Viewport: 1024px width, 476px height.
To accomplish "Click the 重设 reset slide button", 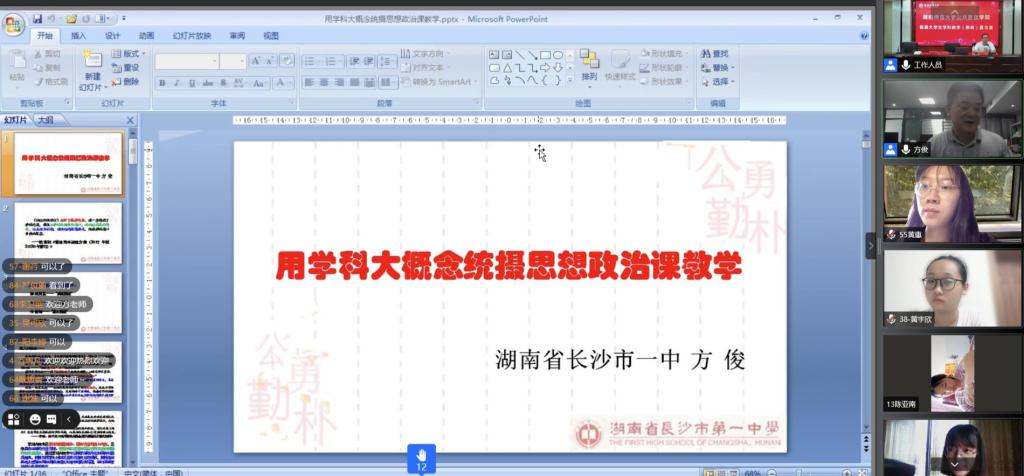I will tap(126, 67).
